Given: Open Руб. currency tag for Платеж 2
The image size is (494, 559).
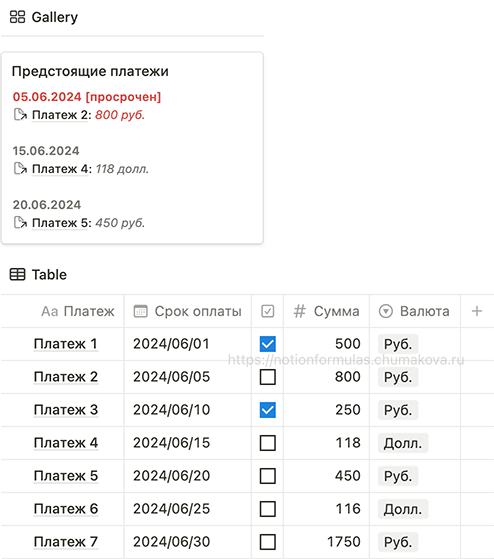Looking at the screenshot, I should (398, 377).
